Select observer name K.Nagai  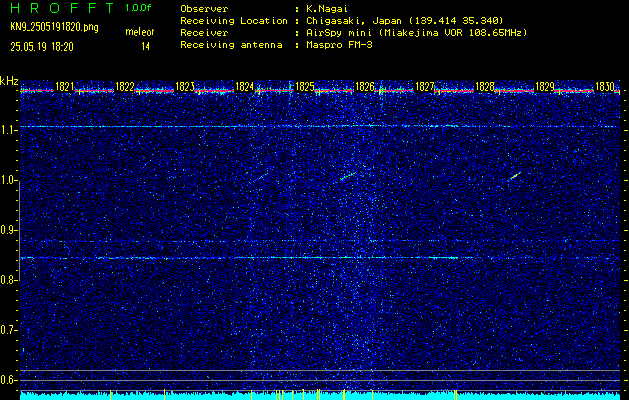coord(327,8)
